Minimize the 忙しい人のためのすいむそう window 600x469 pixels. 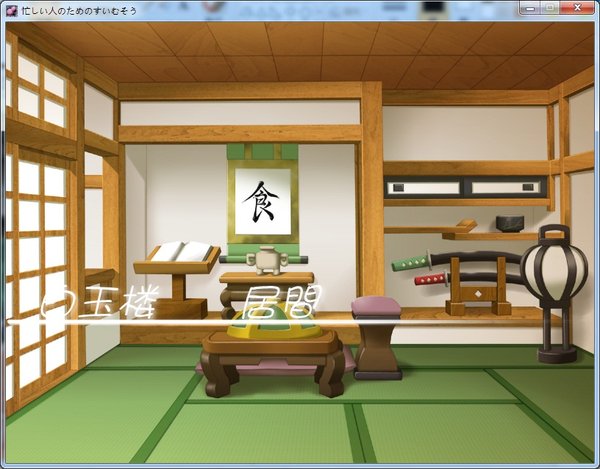click(530, 8)
